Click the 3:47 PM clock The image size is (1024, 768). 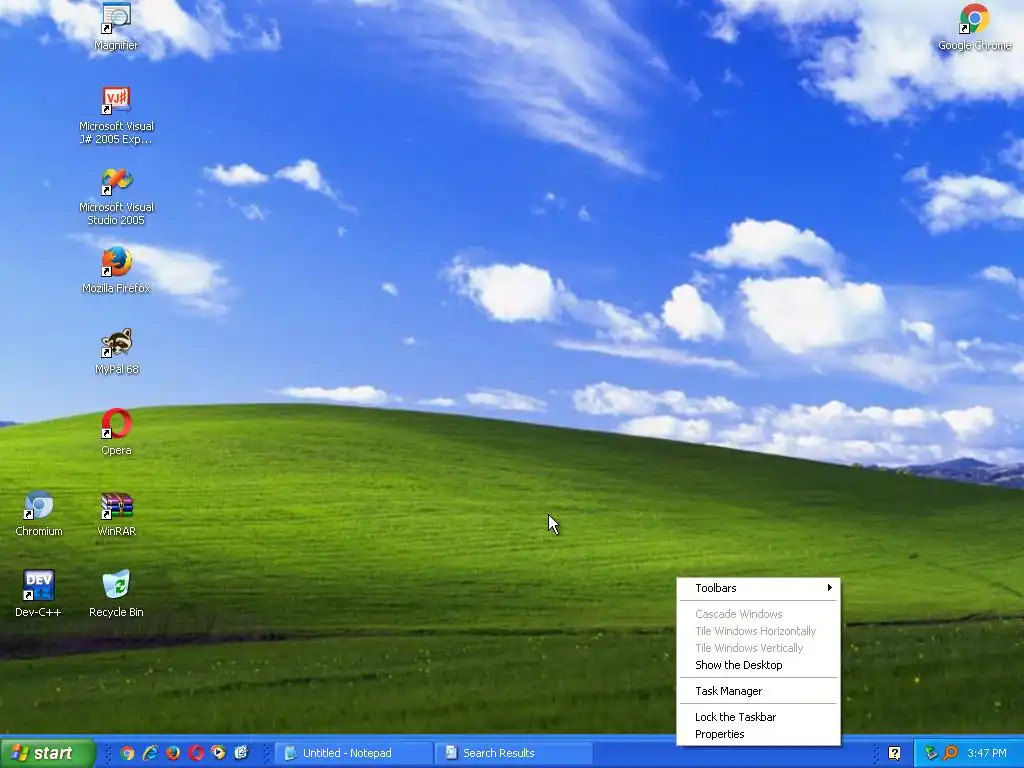(987, 753)
